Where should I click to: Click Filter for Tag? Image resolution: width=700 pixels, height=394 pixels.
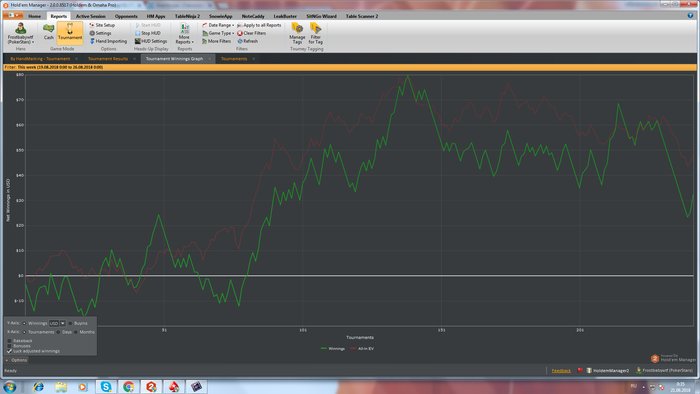(x=316, y=33)
